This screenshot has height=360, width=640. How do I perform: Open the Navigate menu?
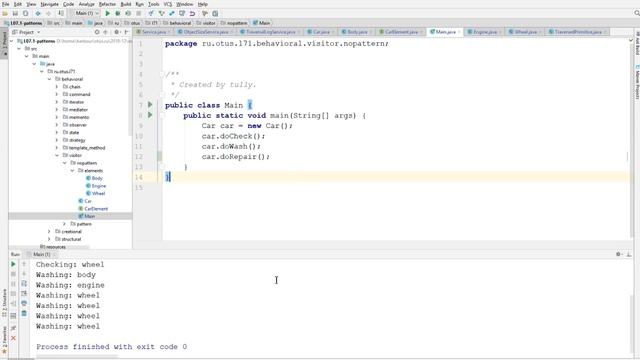coord(49,4)
